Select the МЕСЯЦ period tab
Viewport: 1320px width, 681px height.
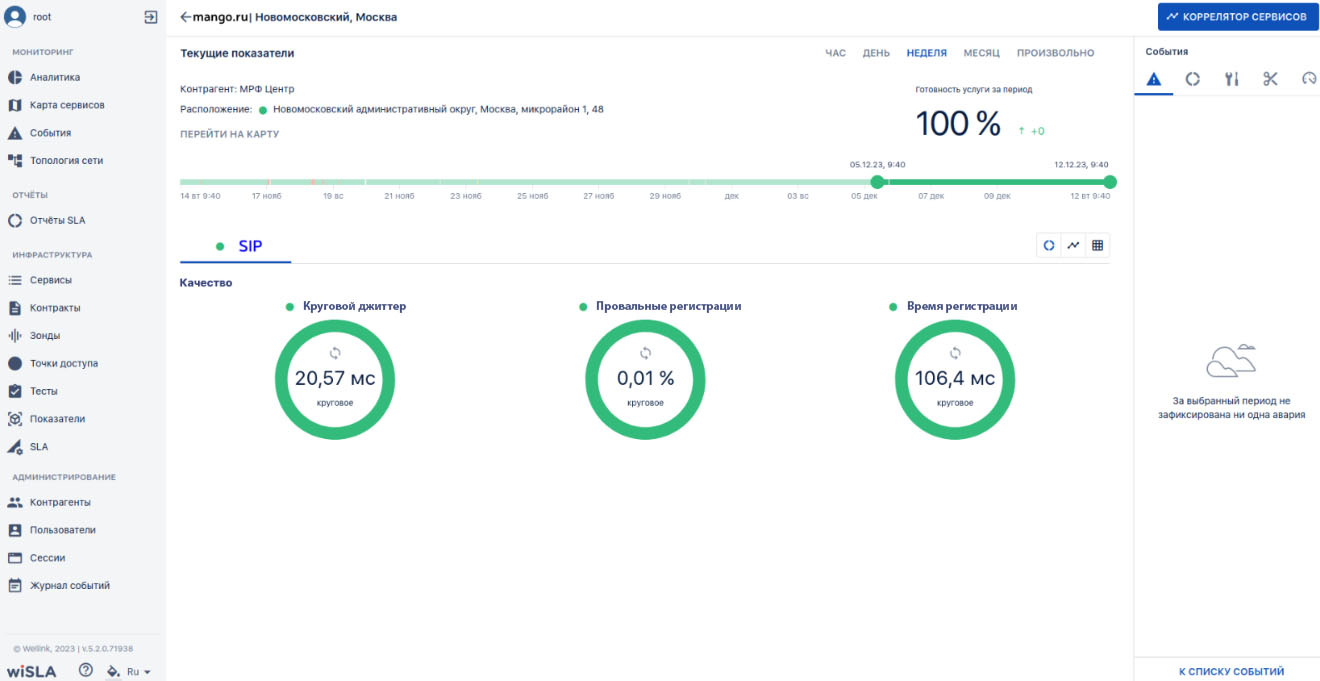[982, 53]
